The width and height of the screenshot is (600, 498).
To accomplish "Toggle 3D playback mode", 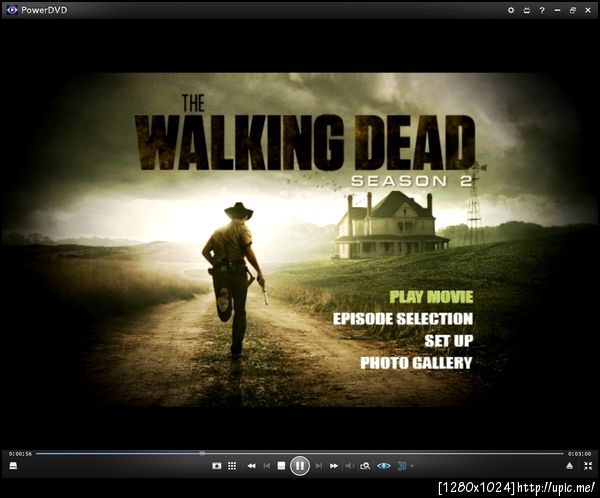I will pos(402,466).
